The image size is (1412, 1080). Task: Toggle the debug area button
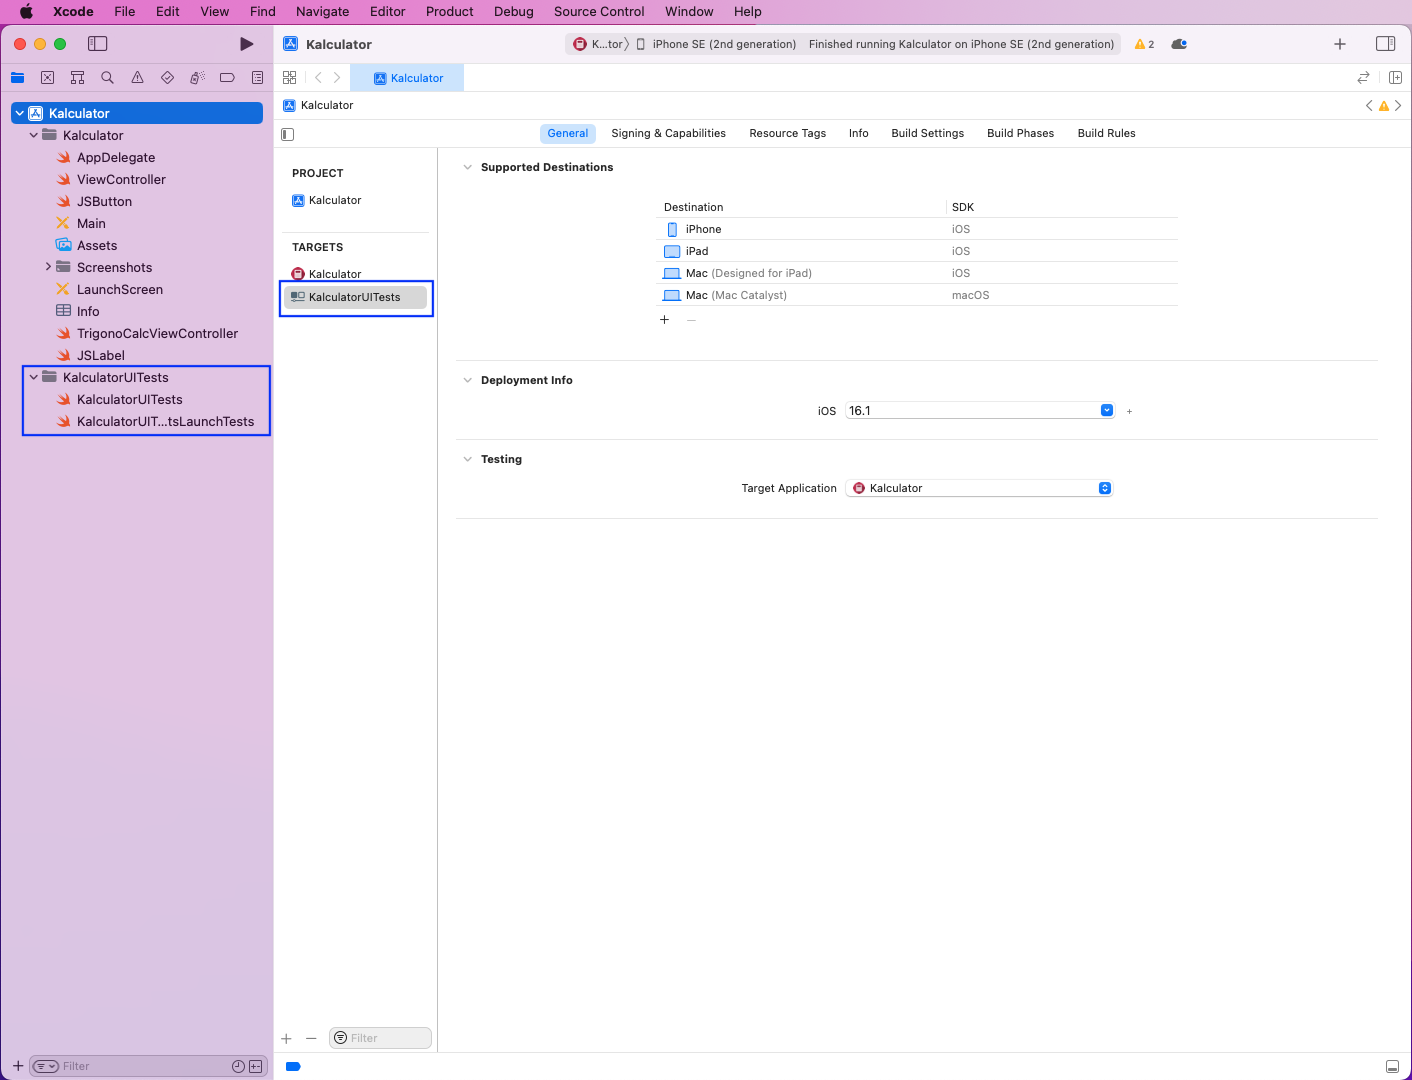point(1392,1067)
